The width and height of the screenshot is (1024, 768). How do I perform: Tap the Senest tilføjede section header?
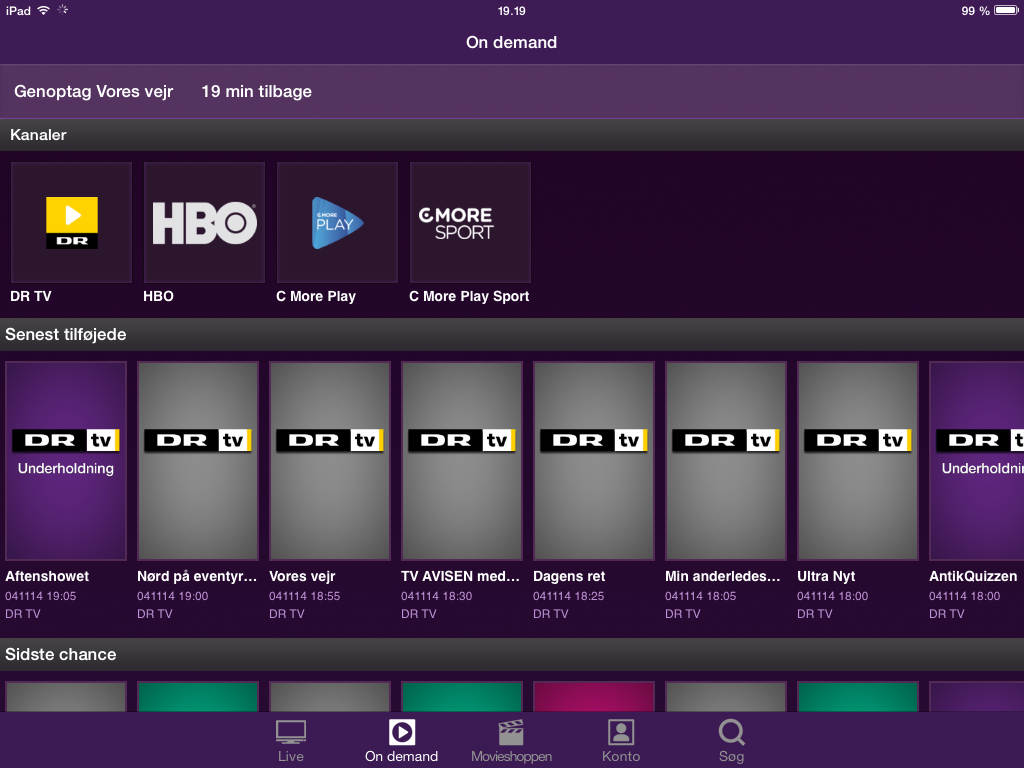click(66, 335)
